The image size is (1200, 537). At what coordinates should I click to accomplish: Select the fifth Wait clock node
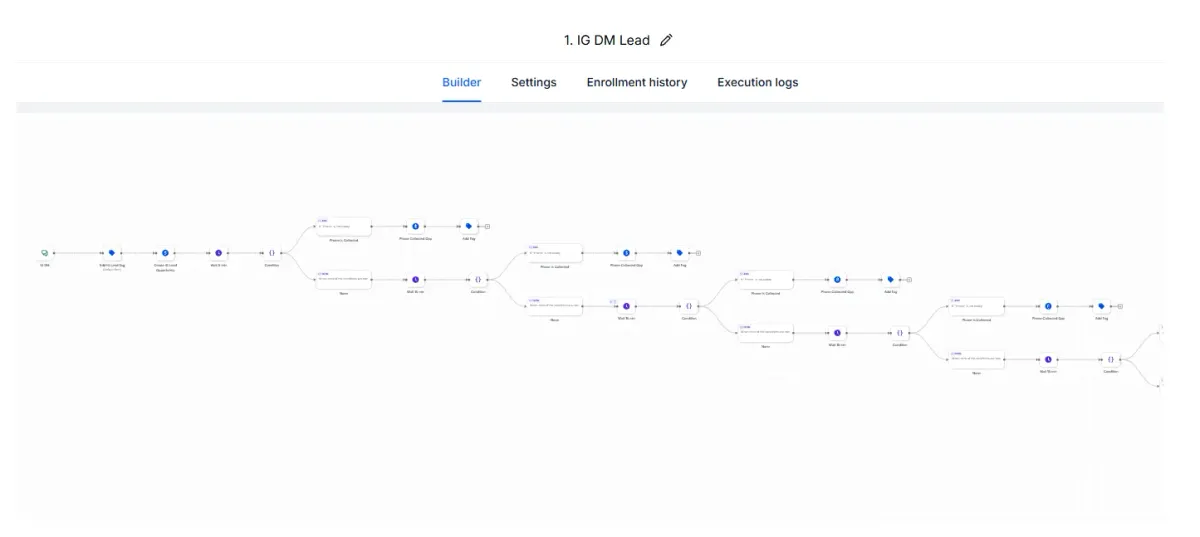pyautogui.click(x=1048, y=358)
